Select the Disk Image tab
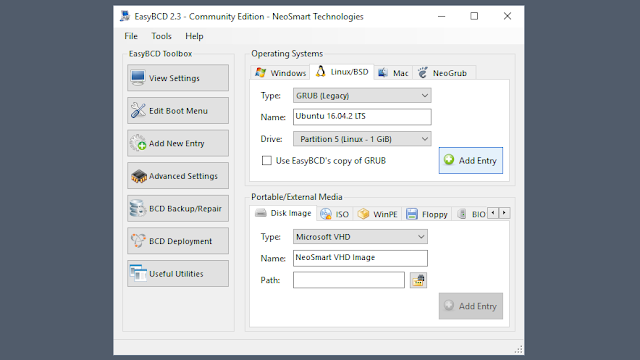640x360 pixels. (x=283, y=213)
